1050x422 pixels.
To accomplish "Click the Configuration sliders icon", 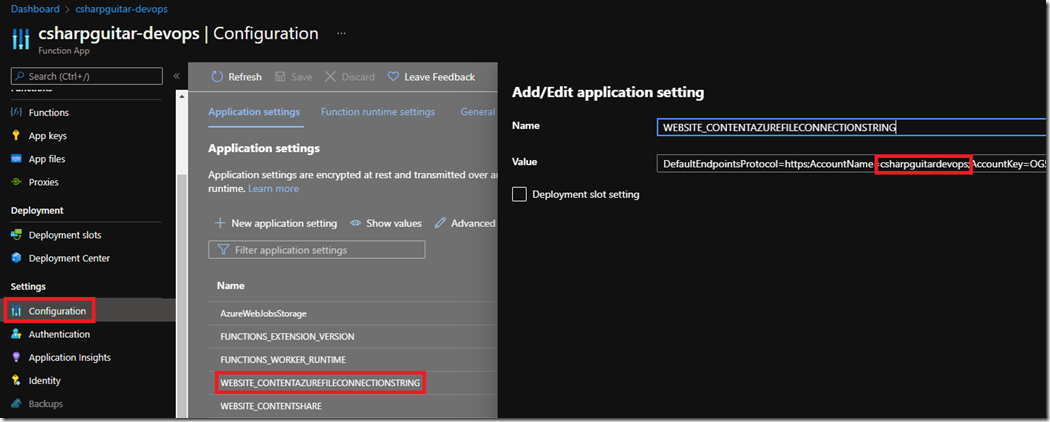I will coord(17,311).
